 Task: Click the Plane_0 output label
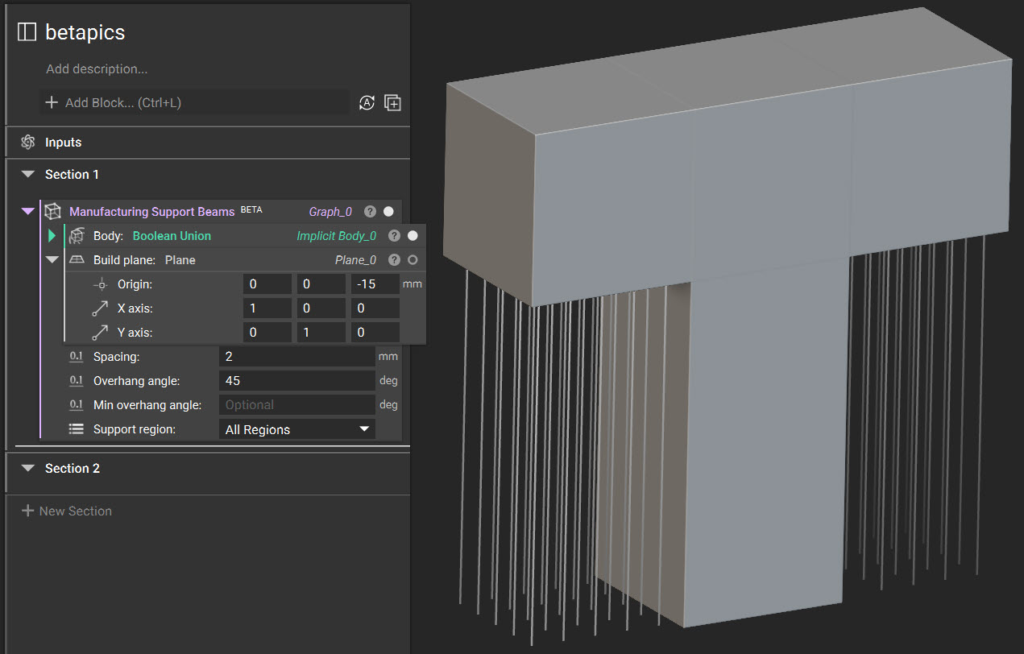pyautogui.click(x=355, y=260)
